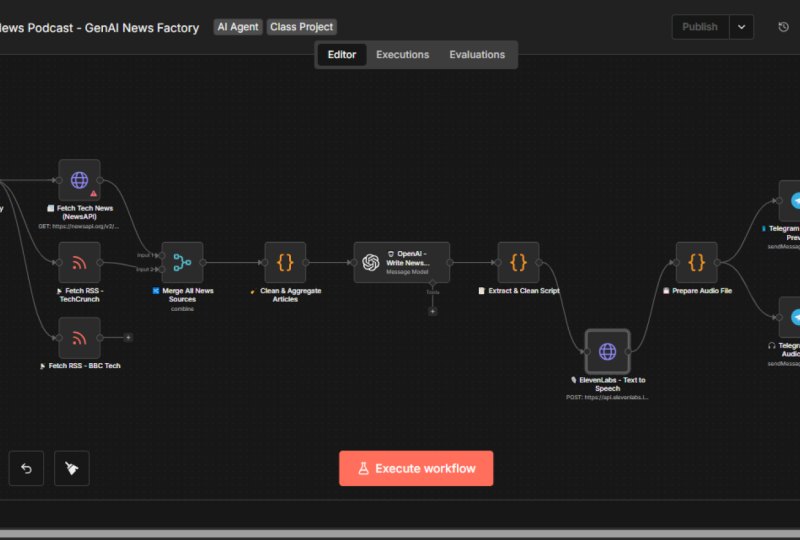Screen dimensions: 800x540
Task: Select the upper Telegram preview node
Action: pos(790,201)
